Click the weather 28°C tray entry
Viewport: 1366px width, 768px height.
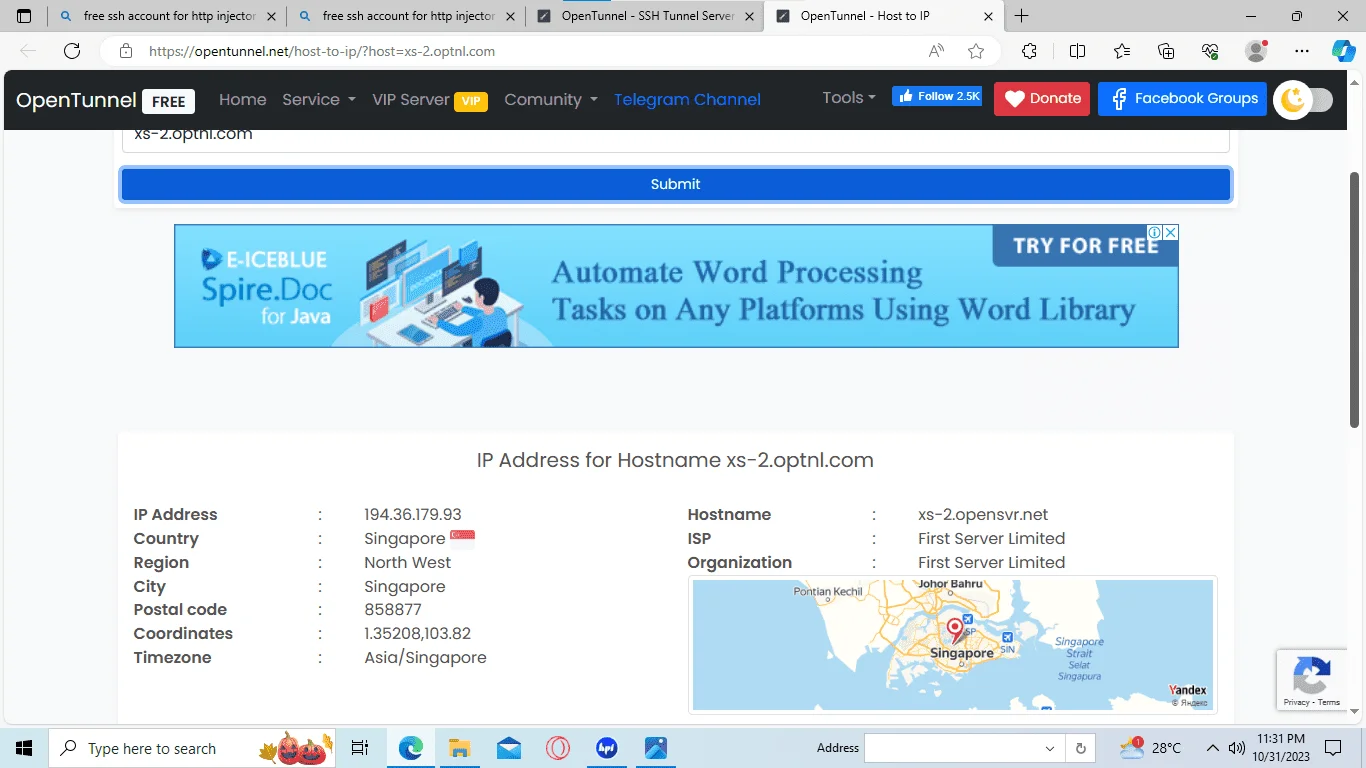tap(1151, 748)
